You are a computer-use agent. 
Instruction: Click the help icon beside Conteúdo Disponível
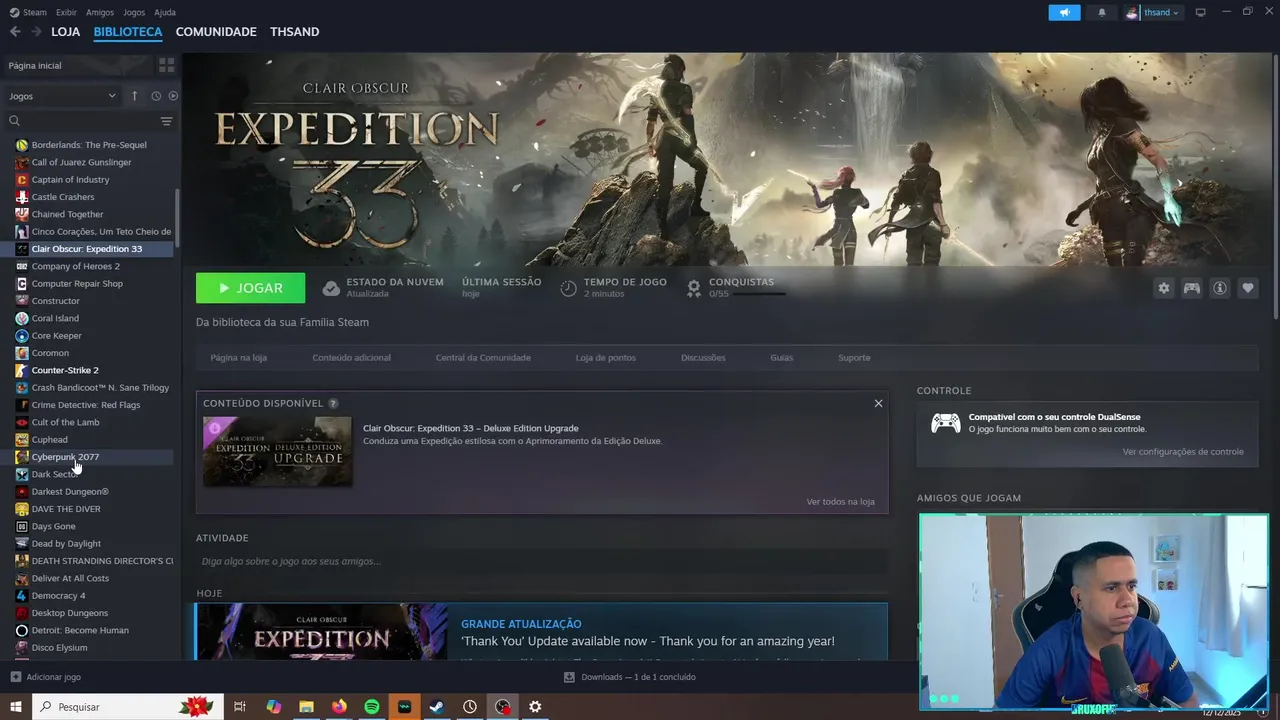coord(333,403)
